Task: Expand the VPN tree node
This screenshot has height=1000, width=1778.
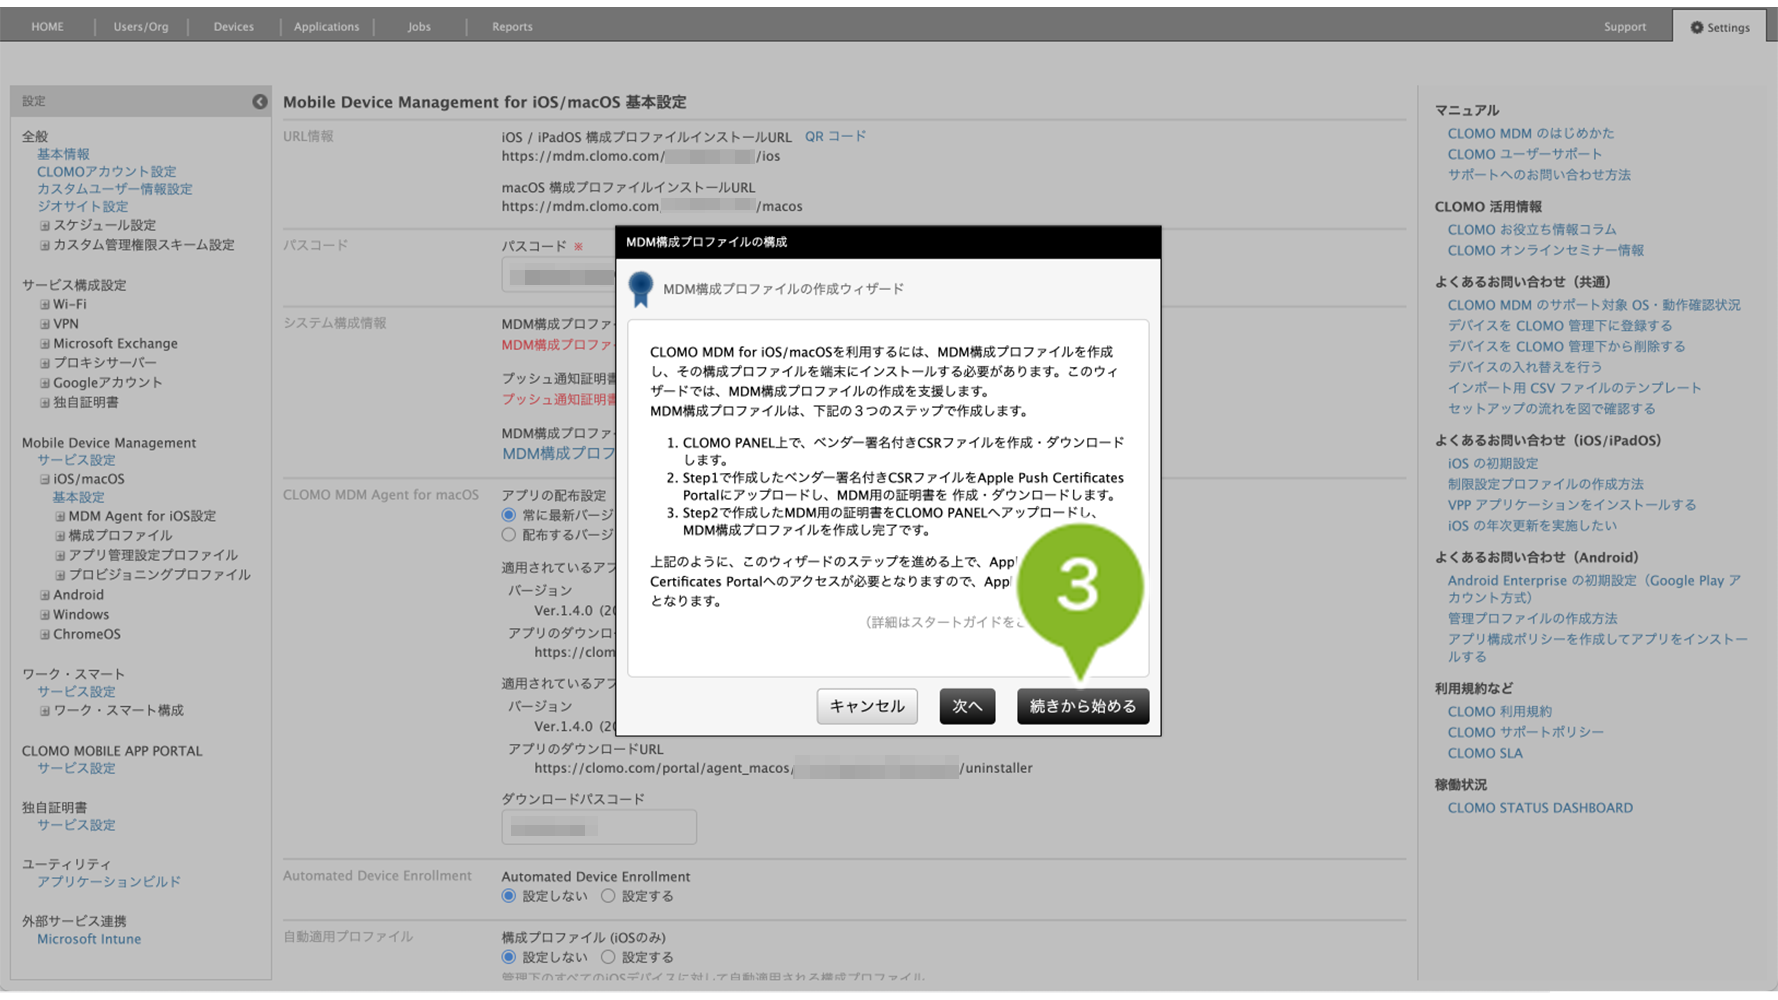Action: (44, 324)
